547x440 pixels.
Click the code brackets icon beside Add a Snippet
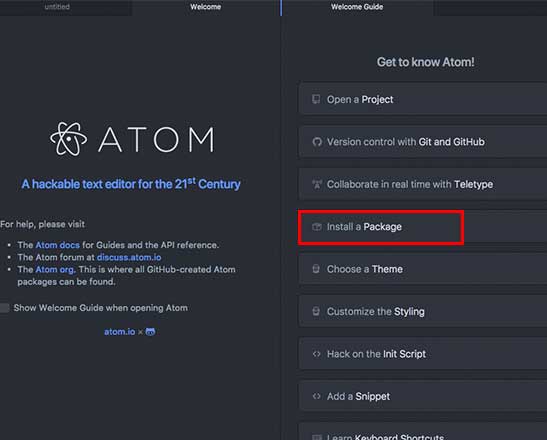point(316,396)
